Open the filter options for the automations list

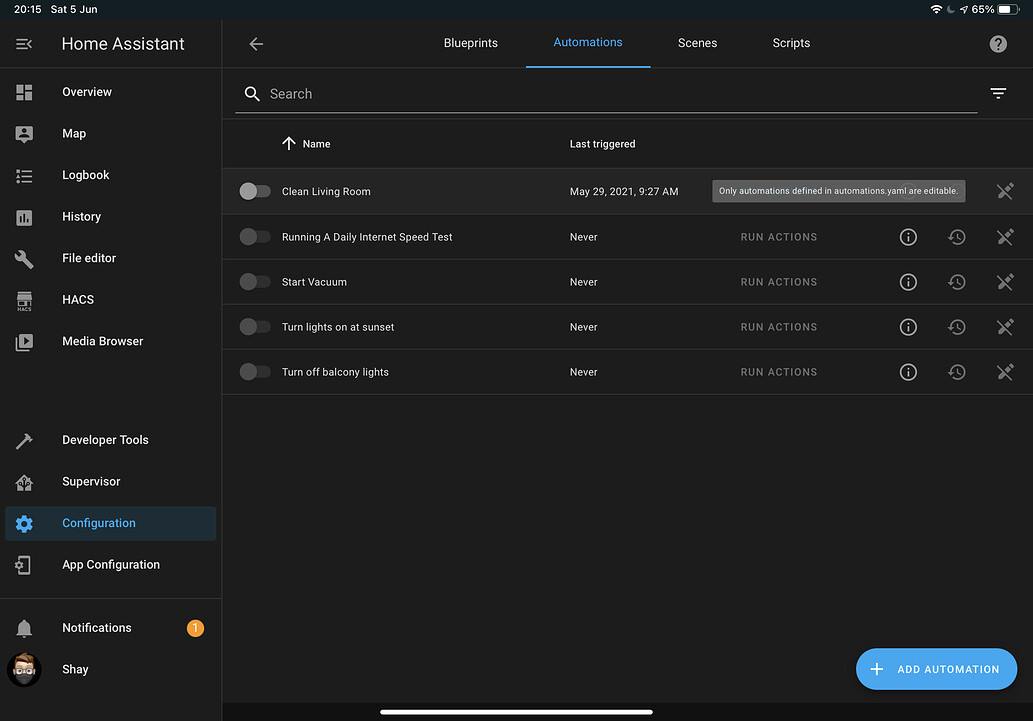coord(997,92)
